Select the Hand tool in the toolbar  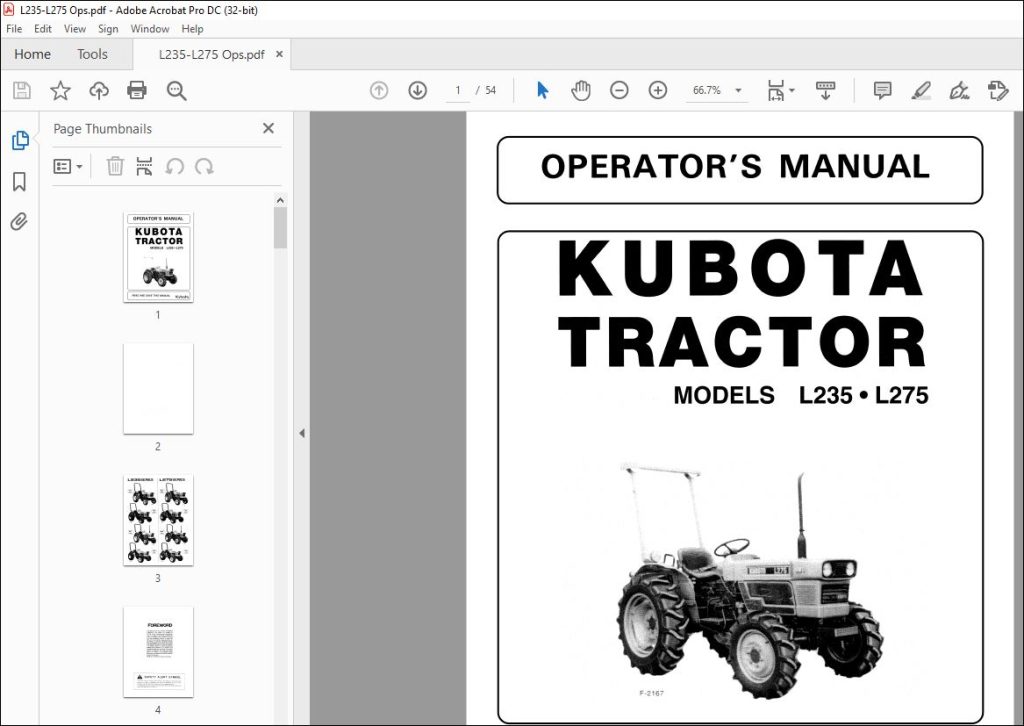point(580,90)
